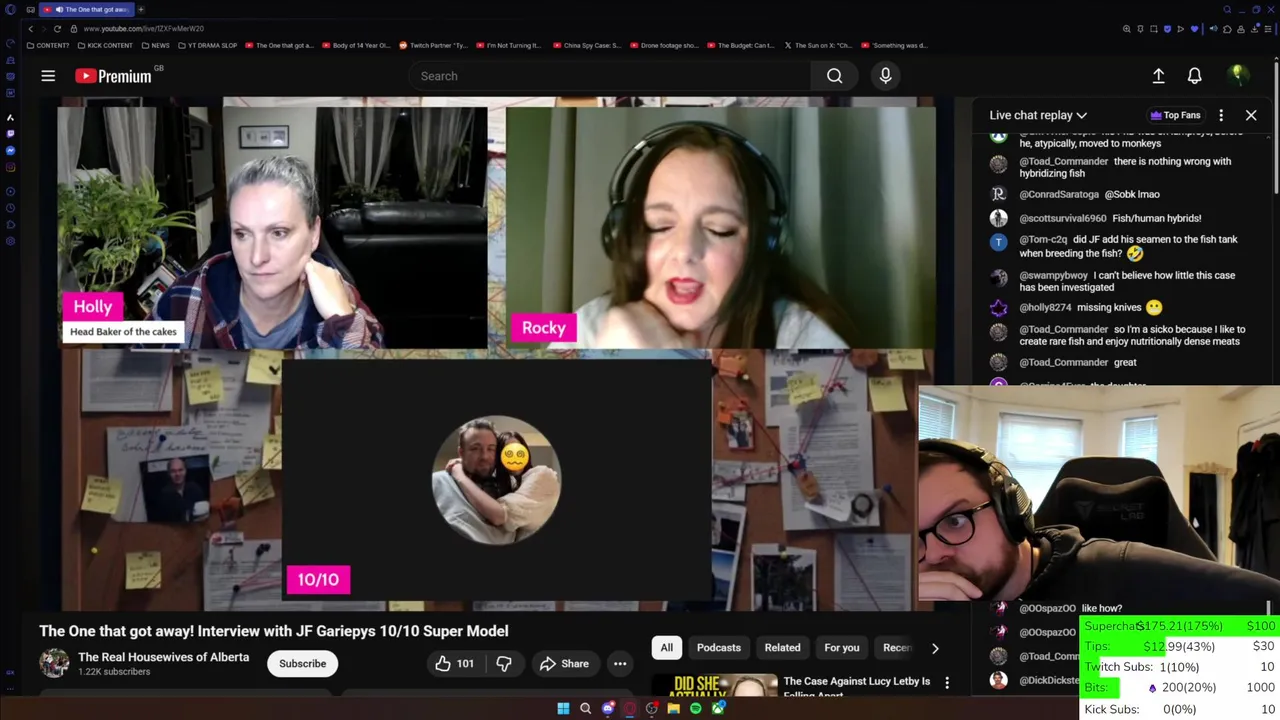Open more actions menu beside Share

pos(620,664)
